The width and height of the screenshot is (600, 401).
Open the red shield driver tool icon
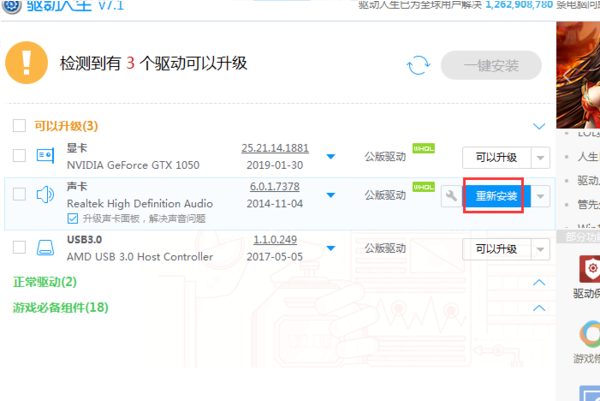(x=590, y=269)
